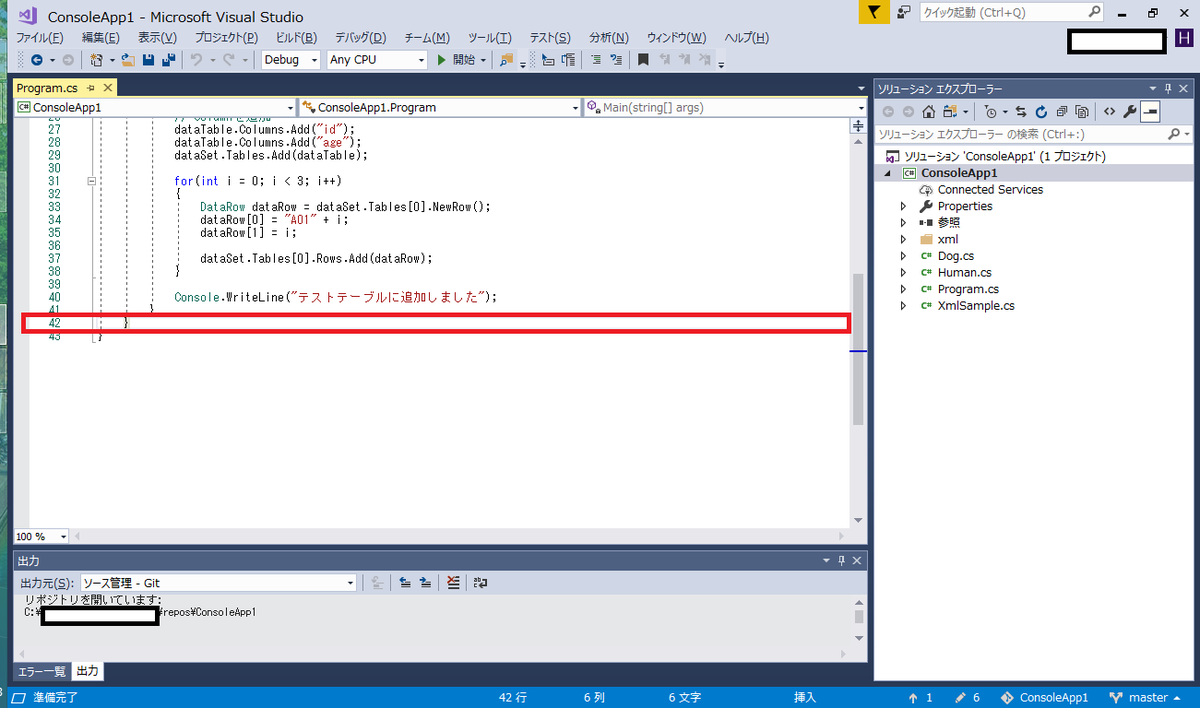Click go to previous message icon in Output
The image size is (1200, 708).
405,582
